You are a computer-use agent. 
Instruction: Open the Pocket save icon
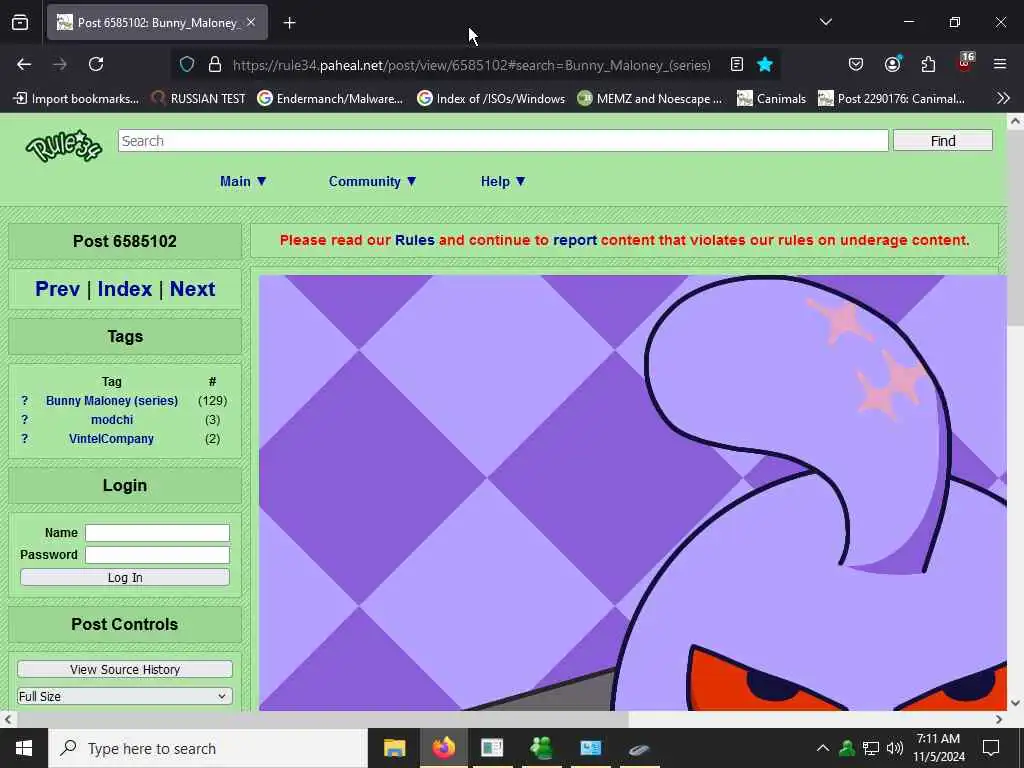point(856,64)
